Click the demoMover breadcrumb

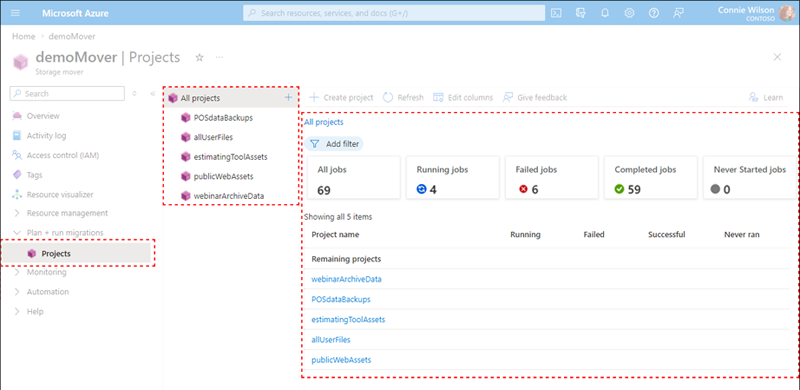(72, 37)
